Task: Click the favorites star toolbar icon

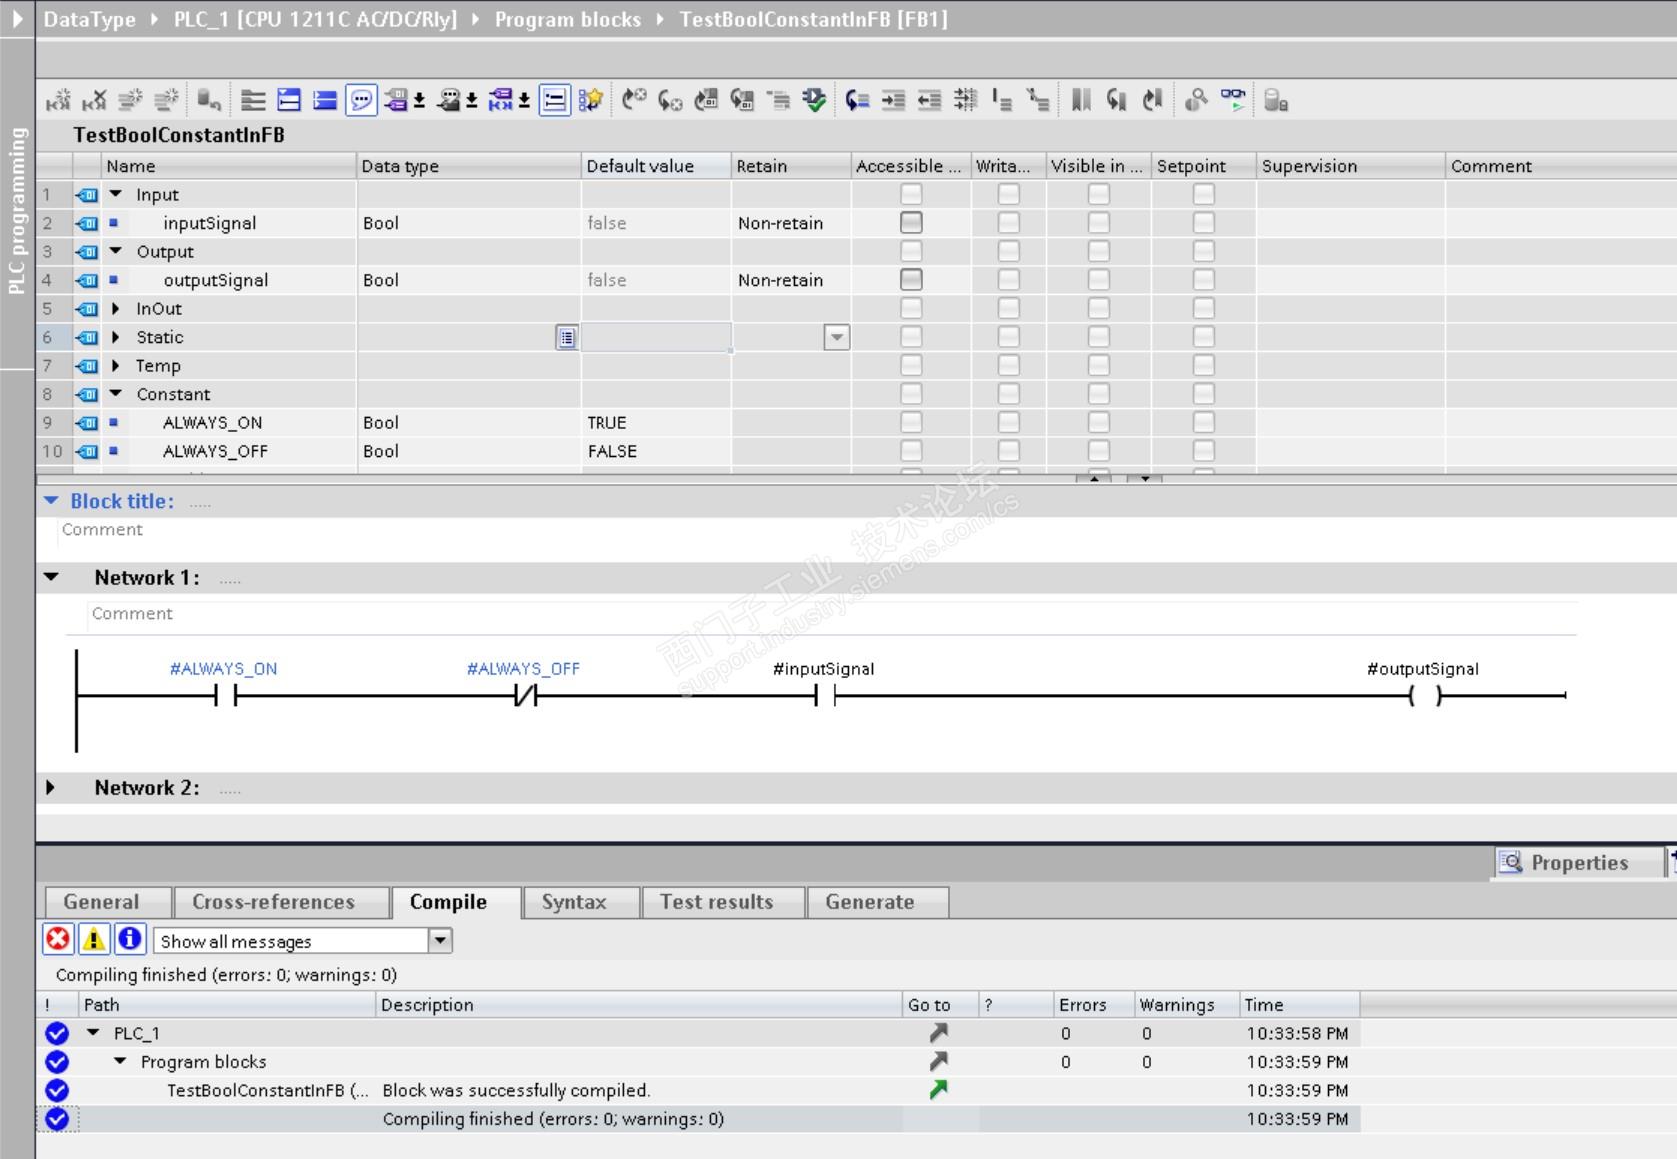Action: click(x=591, y=100)
